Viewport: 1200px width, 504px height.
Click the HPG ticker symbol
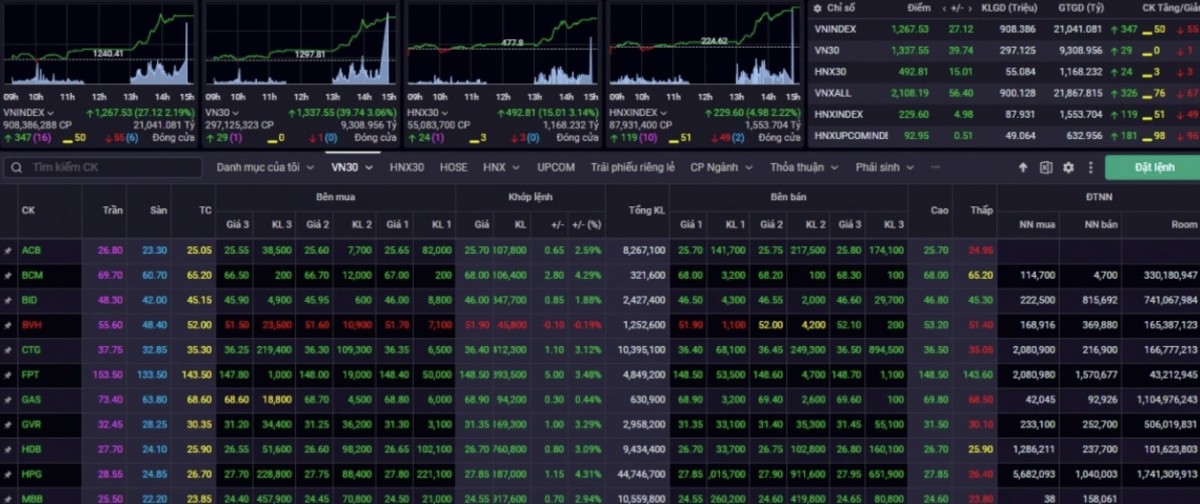(x=31, y=474)
